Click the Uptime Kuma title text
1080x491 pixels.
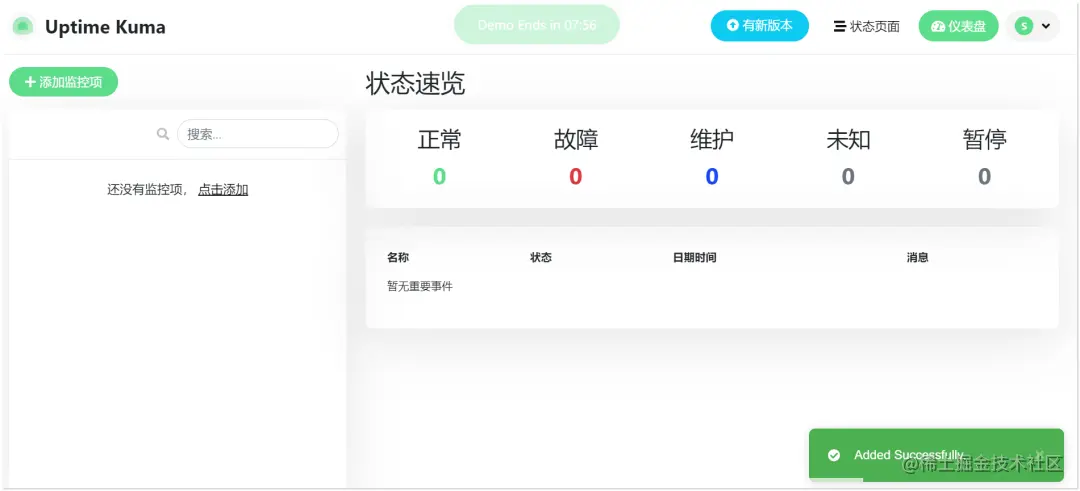click(105, 28)
